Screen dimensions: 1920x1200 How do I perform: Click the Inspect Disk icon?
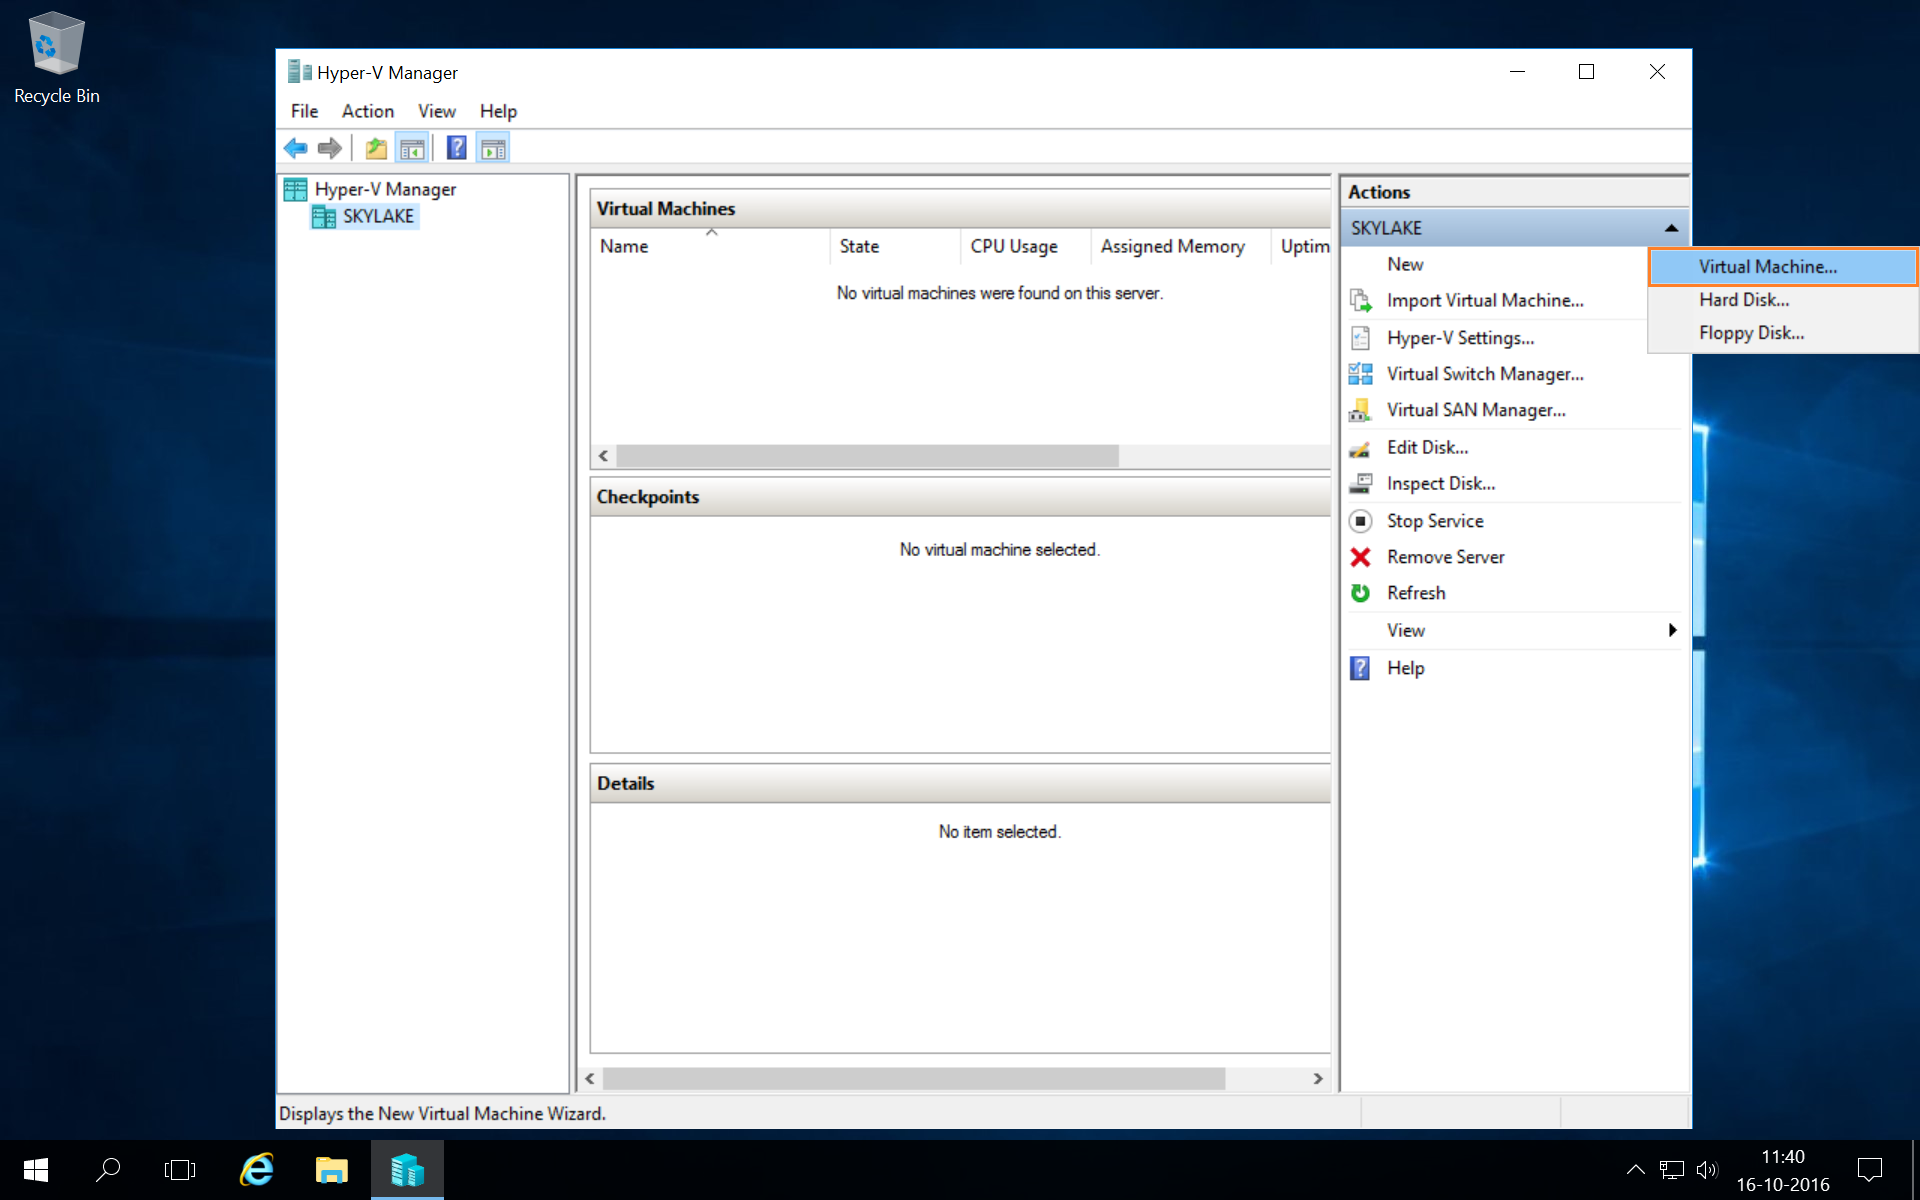pyautogui.click(x=1361, y=484)
